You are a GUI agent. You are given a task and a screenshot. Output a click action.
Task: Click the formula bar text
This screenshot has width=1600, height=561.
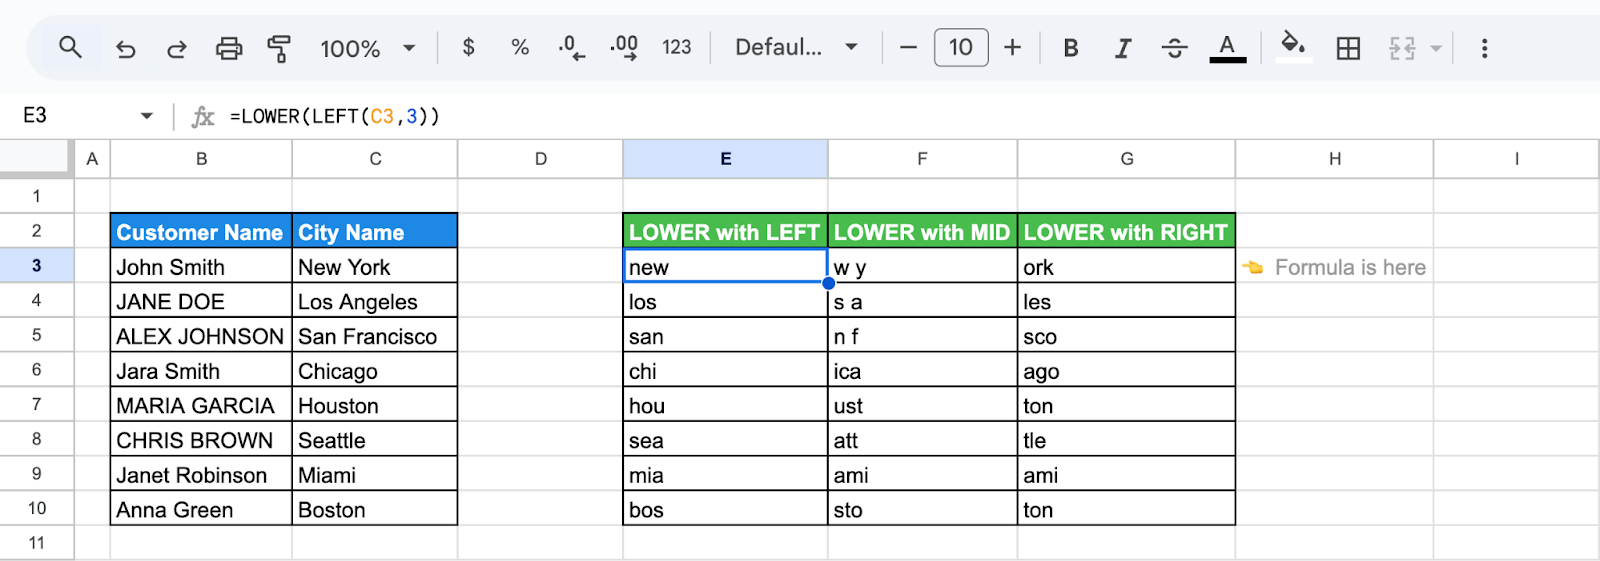coord(335,116)
